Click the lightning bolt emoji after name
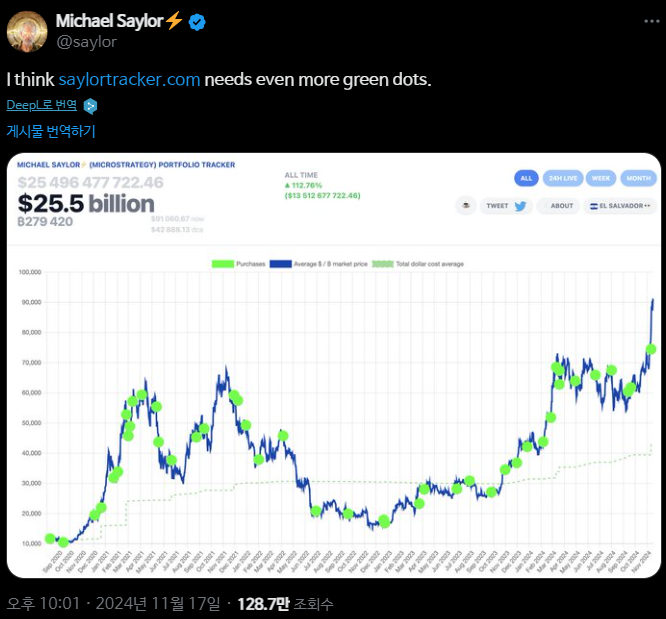 pos(174,21)
